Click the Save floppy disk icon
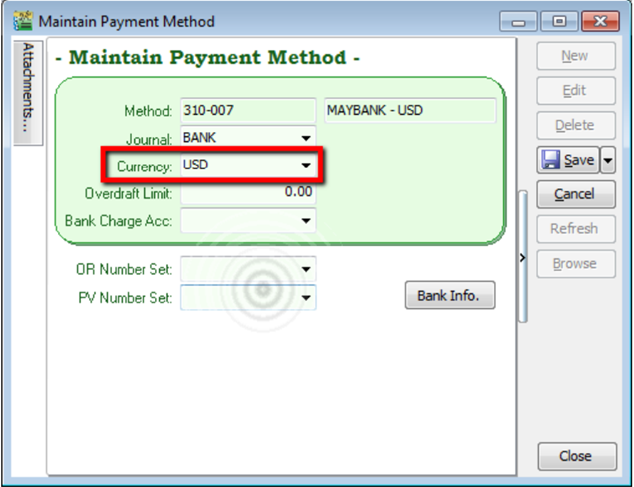Viewport: 634px width, 487px height. (551, 160)
